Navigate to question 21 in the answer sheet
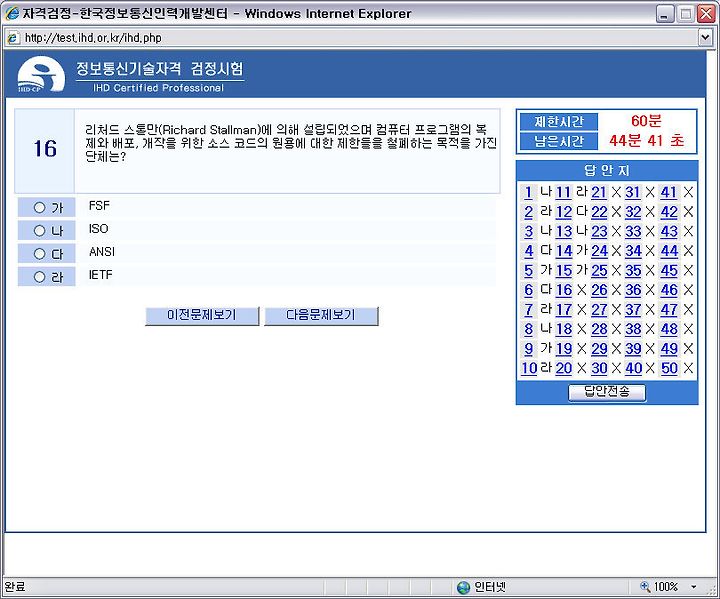The height and width of the screenshot is (599, 720). [599, 192]
